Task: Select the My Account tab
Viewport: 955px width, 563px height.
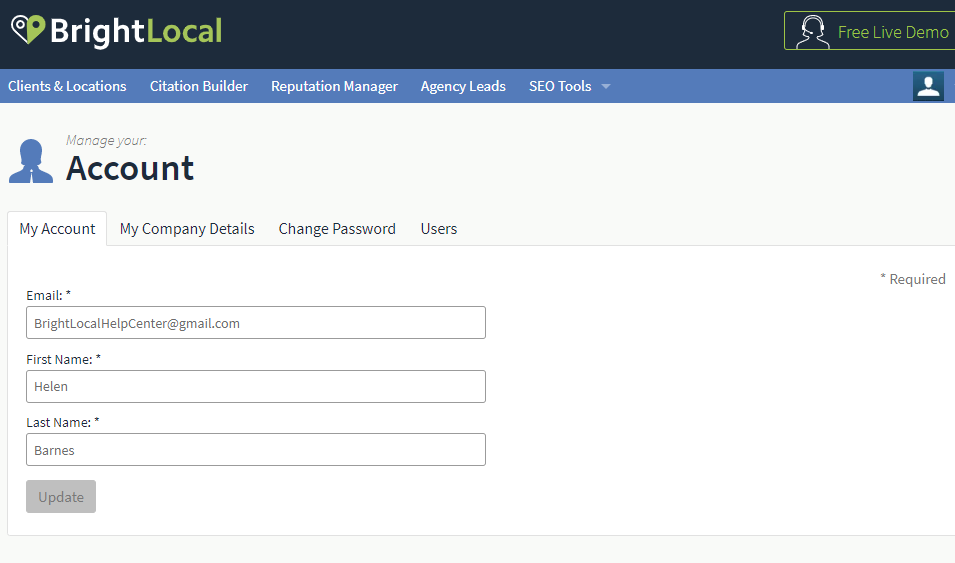Action: coord(57,228)
